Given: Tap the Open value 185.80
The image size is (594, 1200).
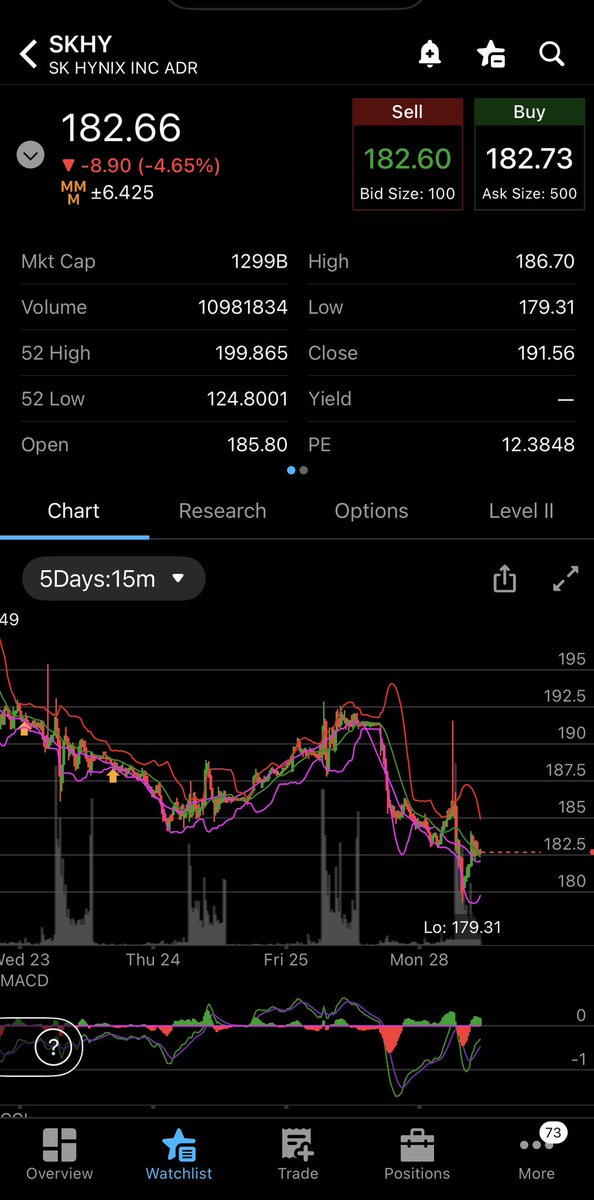Looking at the screenshot, I should (x=258, y=445).
